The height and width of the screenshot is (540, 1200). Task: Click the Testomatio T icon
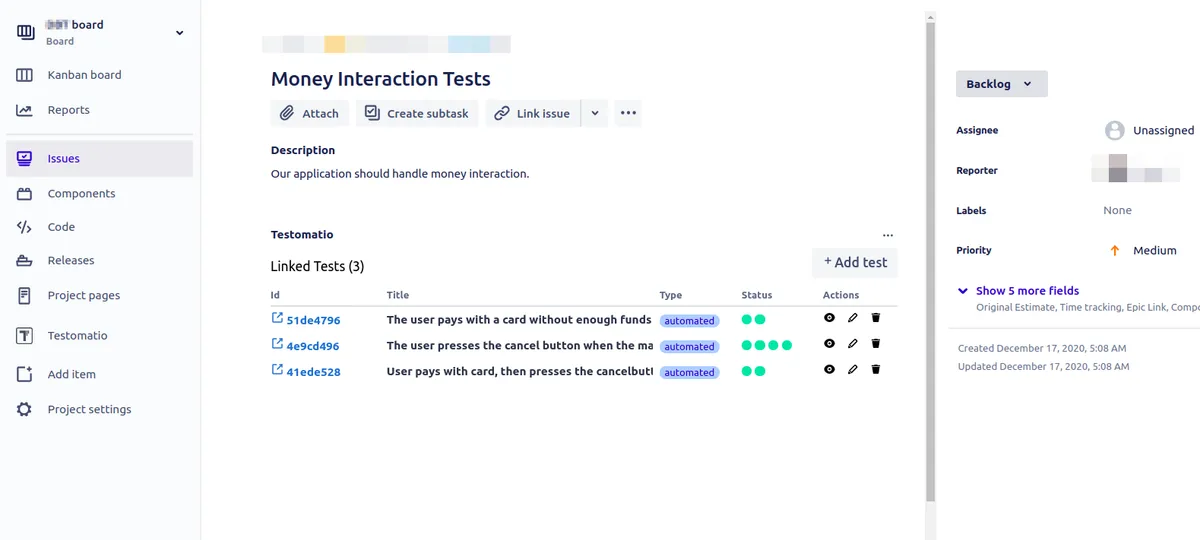pos(25,336)
